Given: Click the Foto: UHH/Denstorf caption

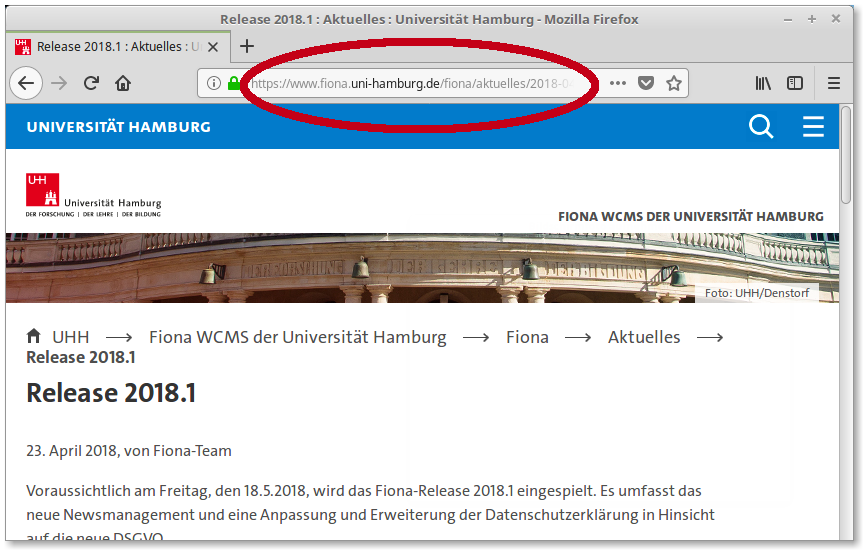Looking at the screenshot, I should (x=757, y=293).
